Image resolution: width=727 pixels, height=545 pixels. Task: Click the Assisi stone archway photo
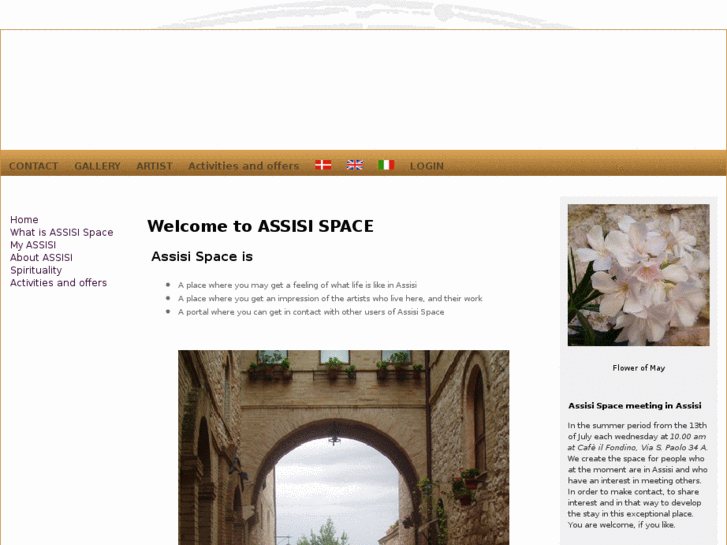coord(344,448)
